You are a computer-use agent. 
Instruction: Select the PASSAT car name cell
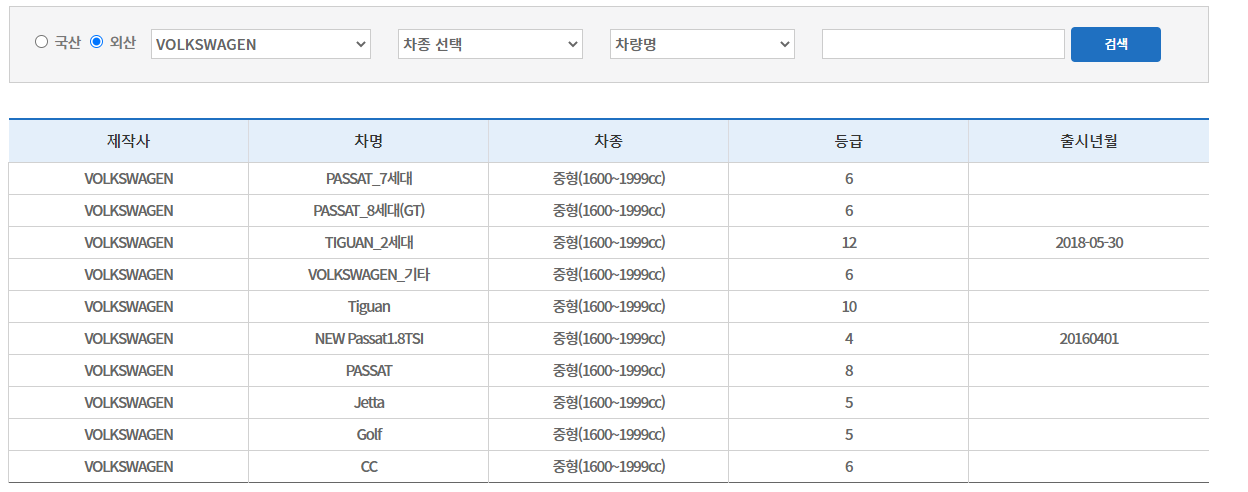click(369, 371)
